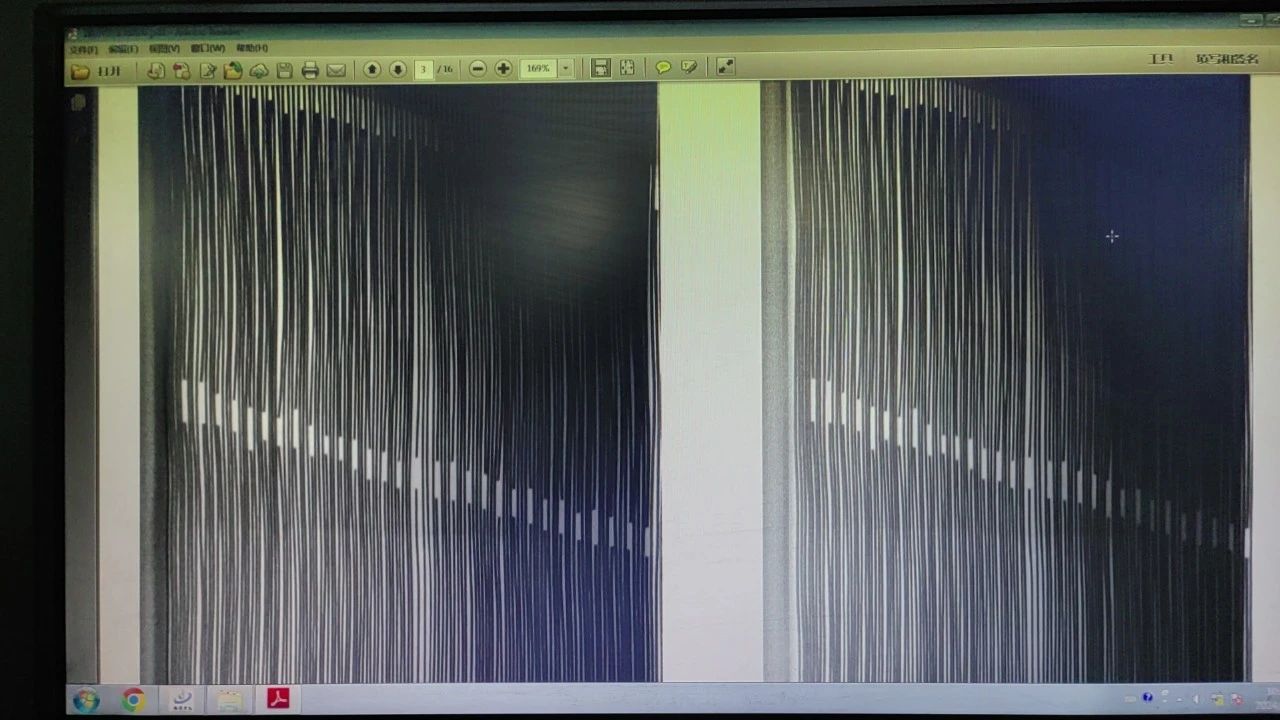
Task: Toggle read mode full-screen view
Action: click(726, 67)
